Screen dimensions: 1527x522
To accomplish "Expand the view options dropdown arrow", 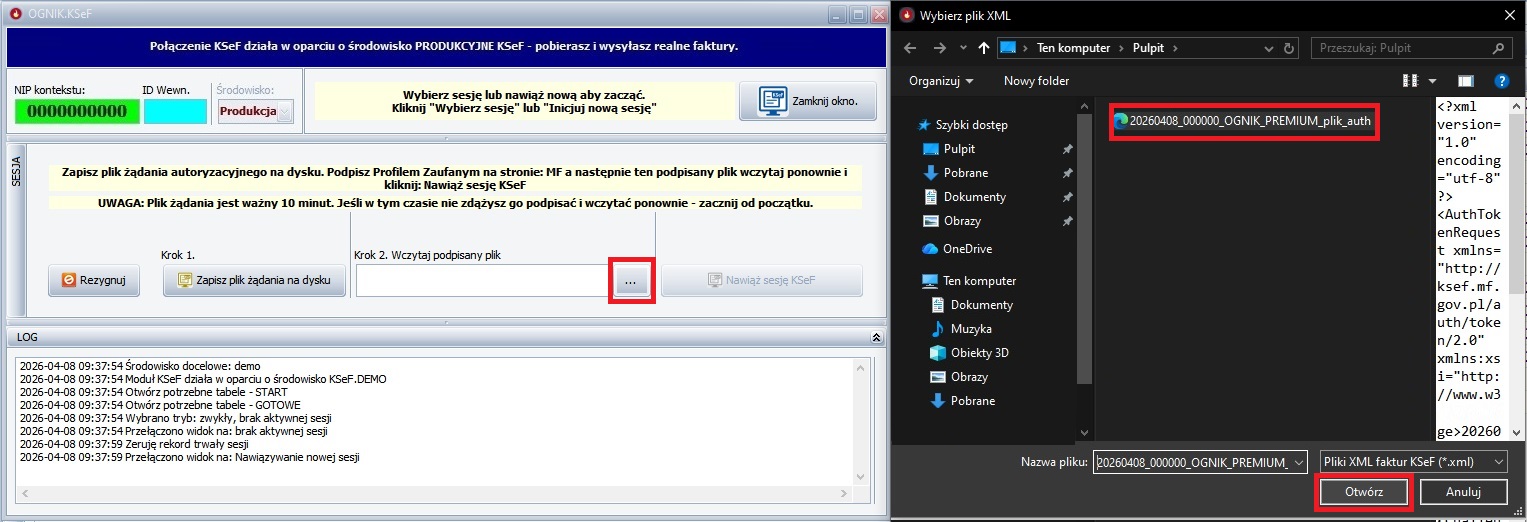I will pyautogui.click(x=1432, y=81).
